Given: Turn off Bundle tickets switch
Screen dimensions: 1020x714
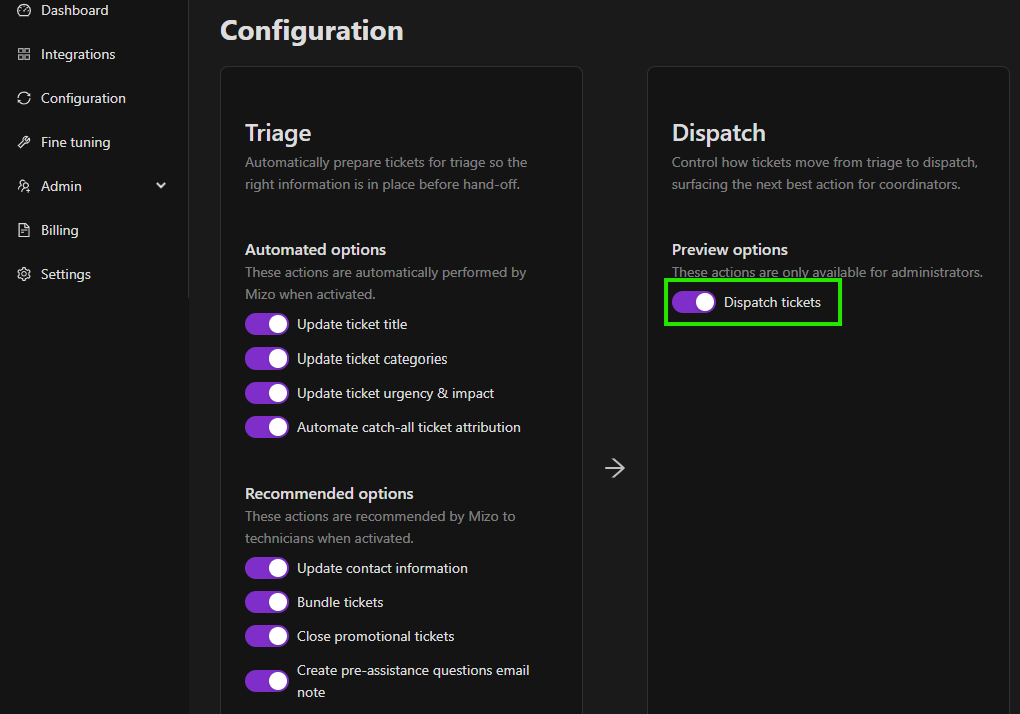Looking at the screenshot, I should 267,602.
